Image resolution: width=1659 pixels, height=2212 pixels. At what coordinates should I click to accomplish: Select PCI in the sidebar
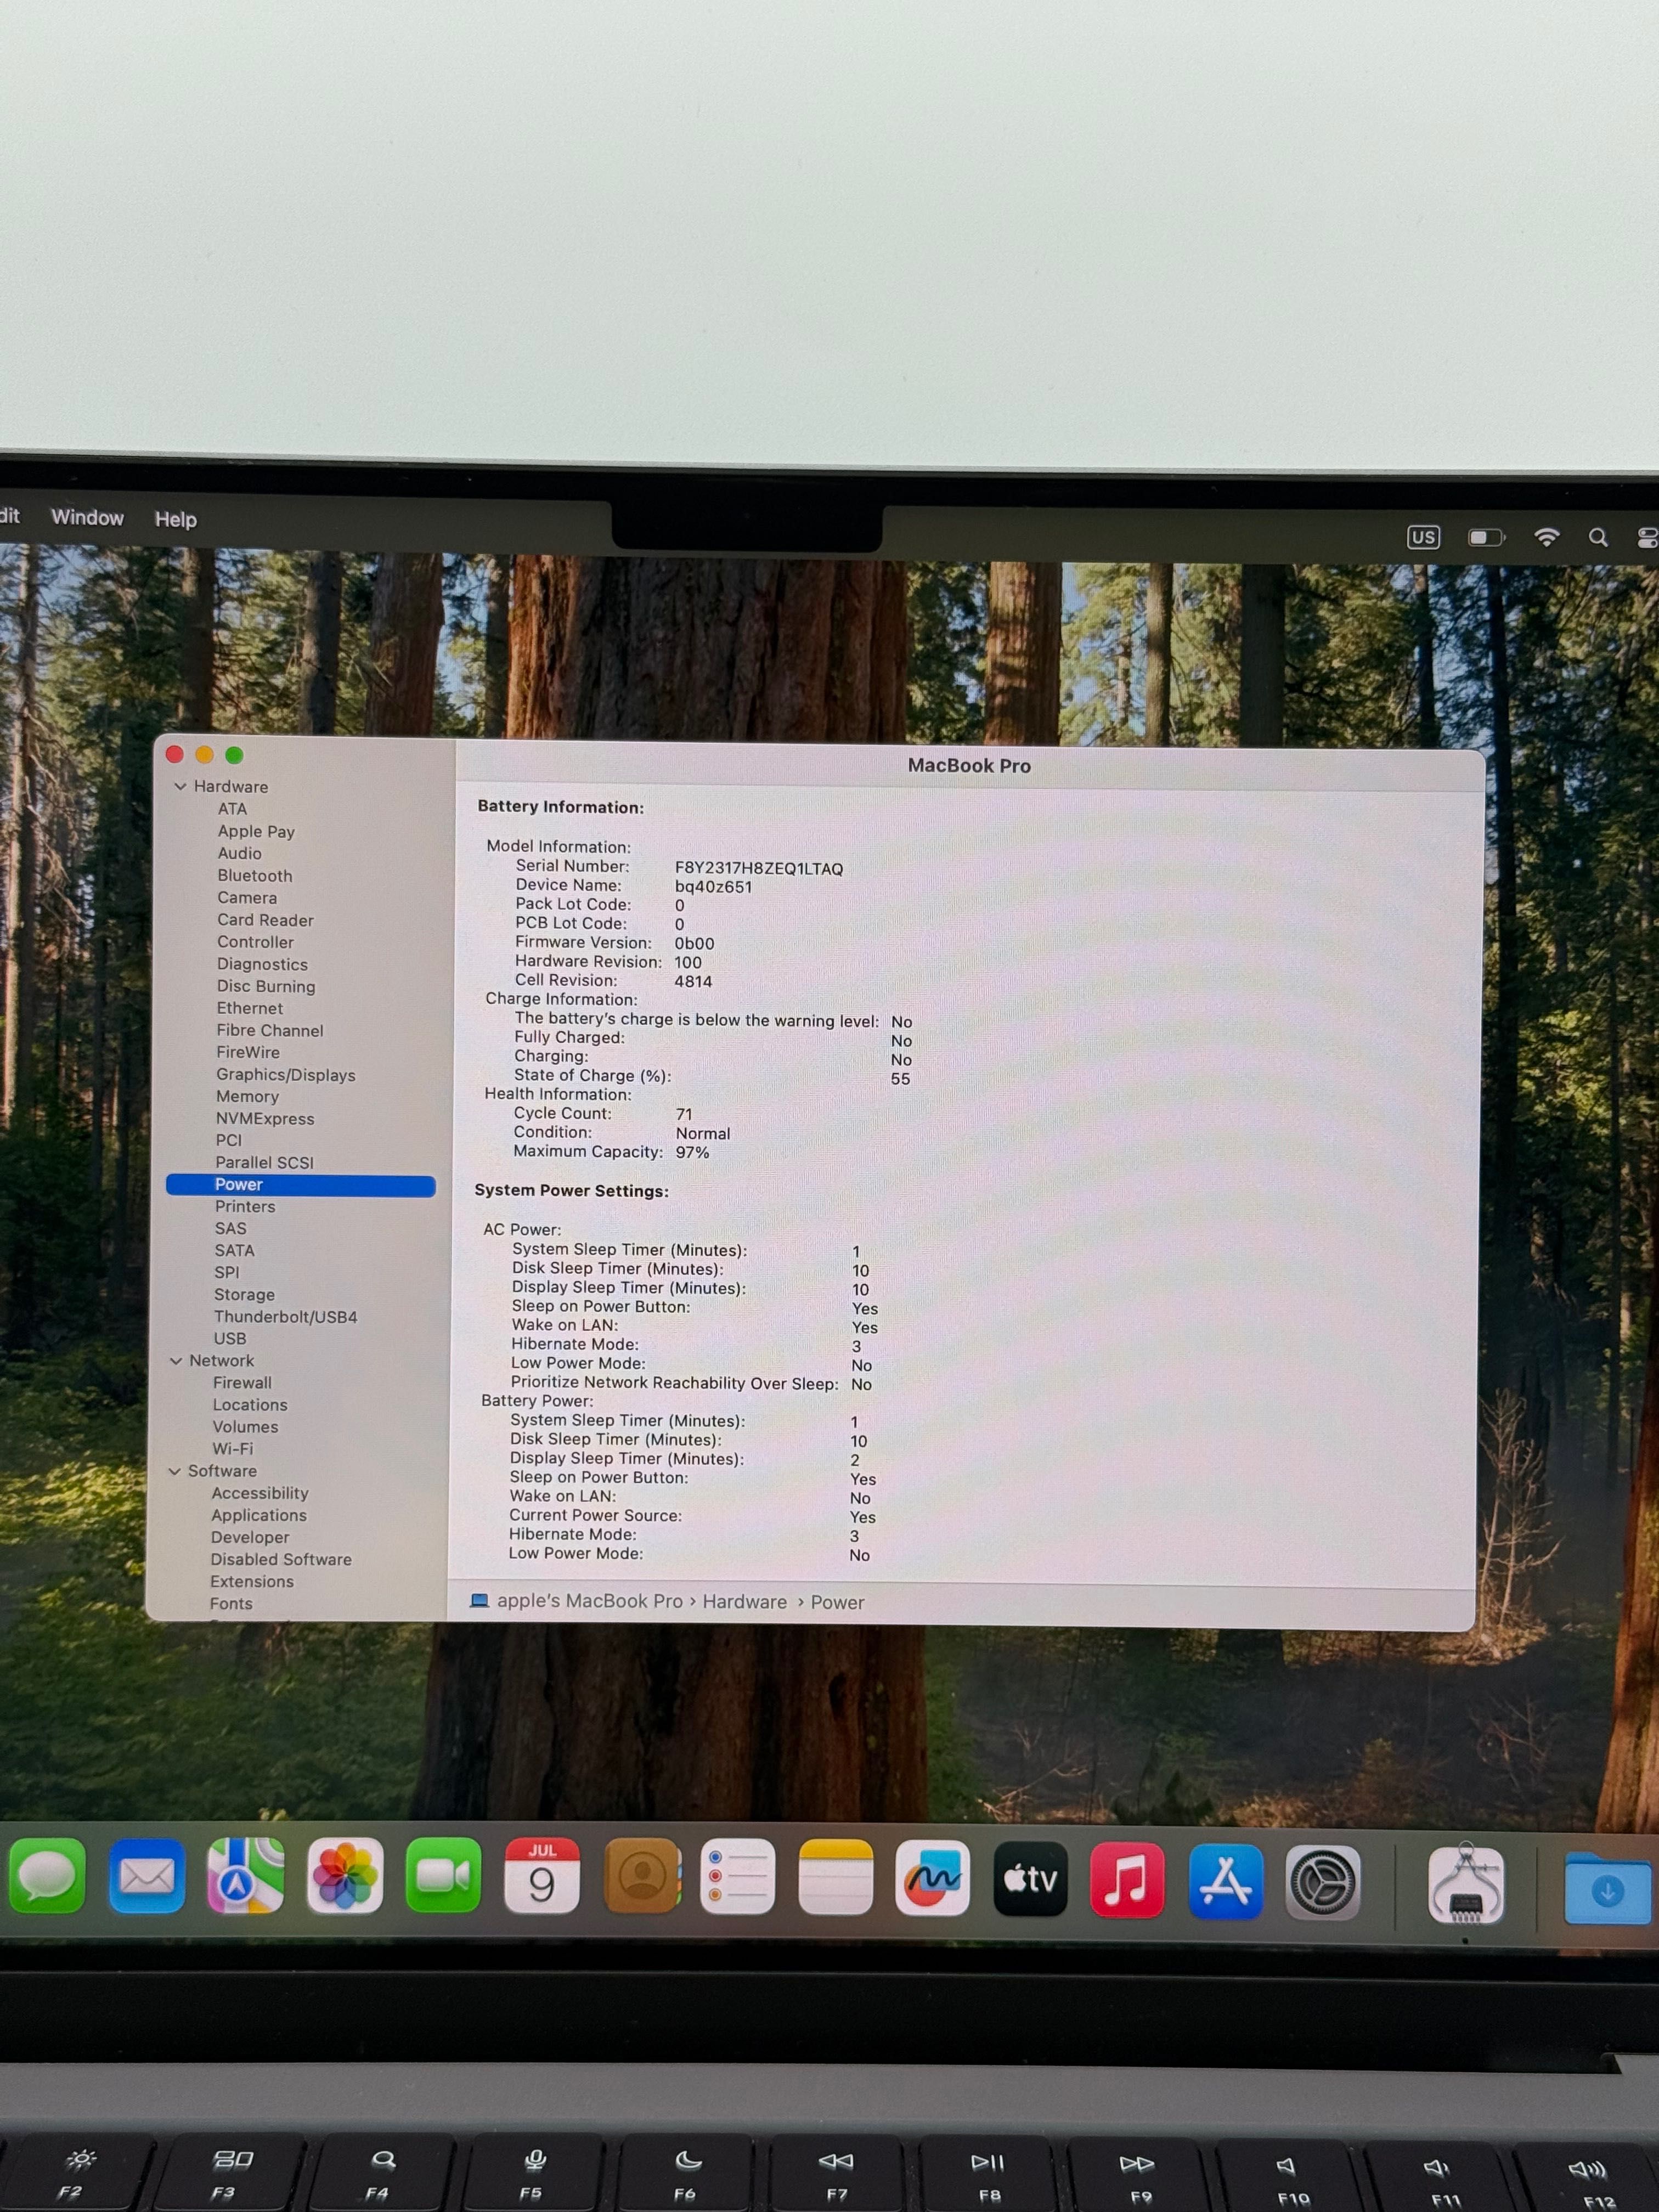(x=229, y=1140)
